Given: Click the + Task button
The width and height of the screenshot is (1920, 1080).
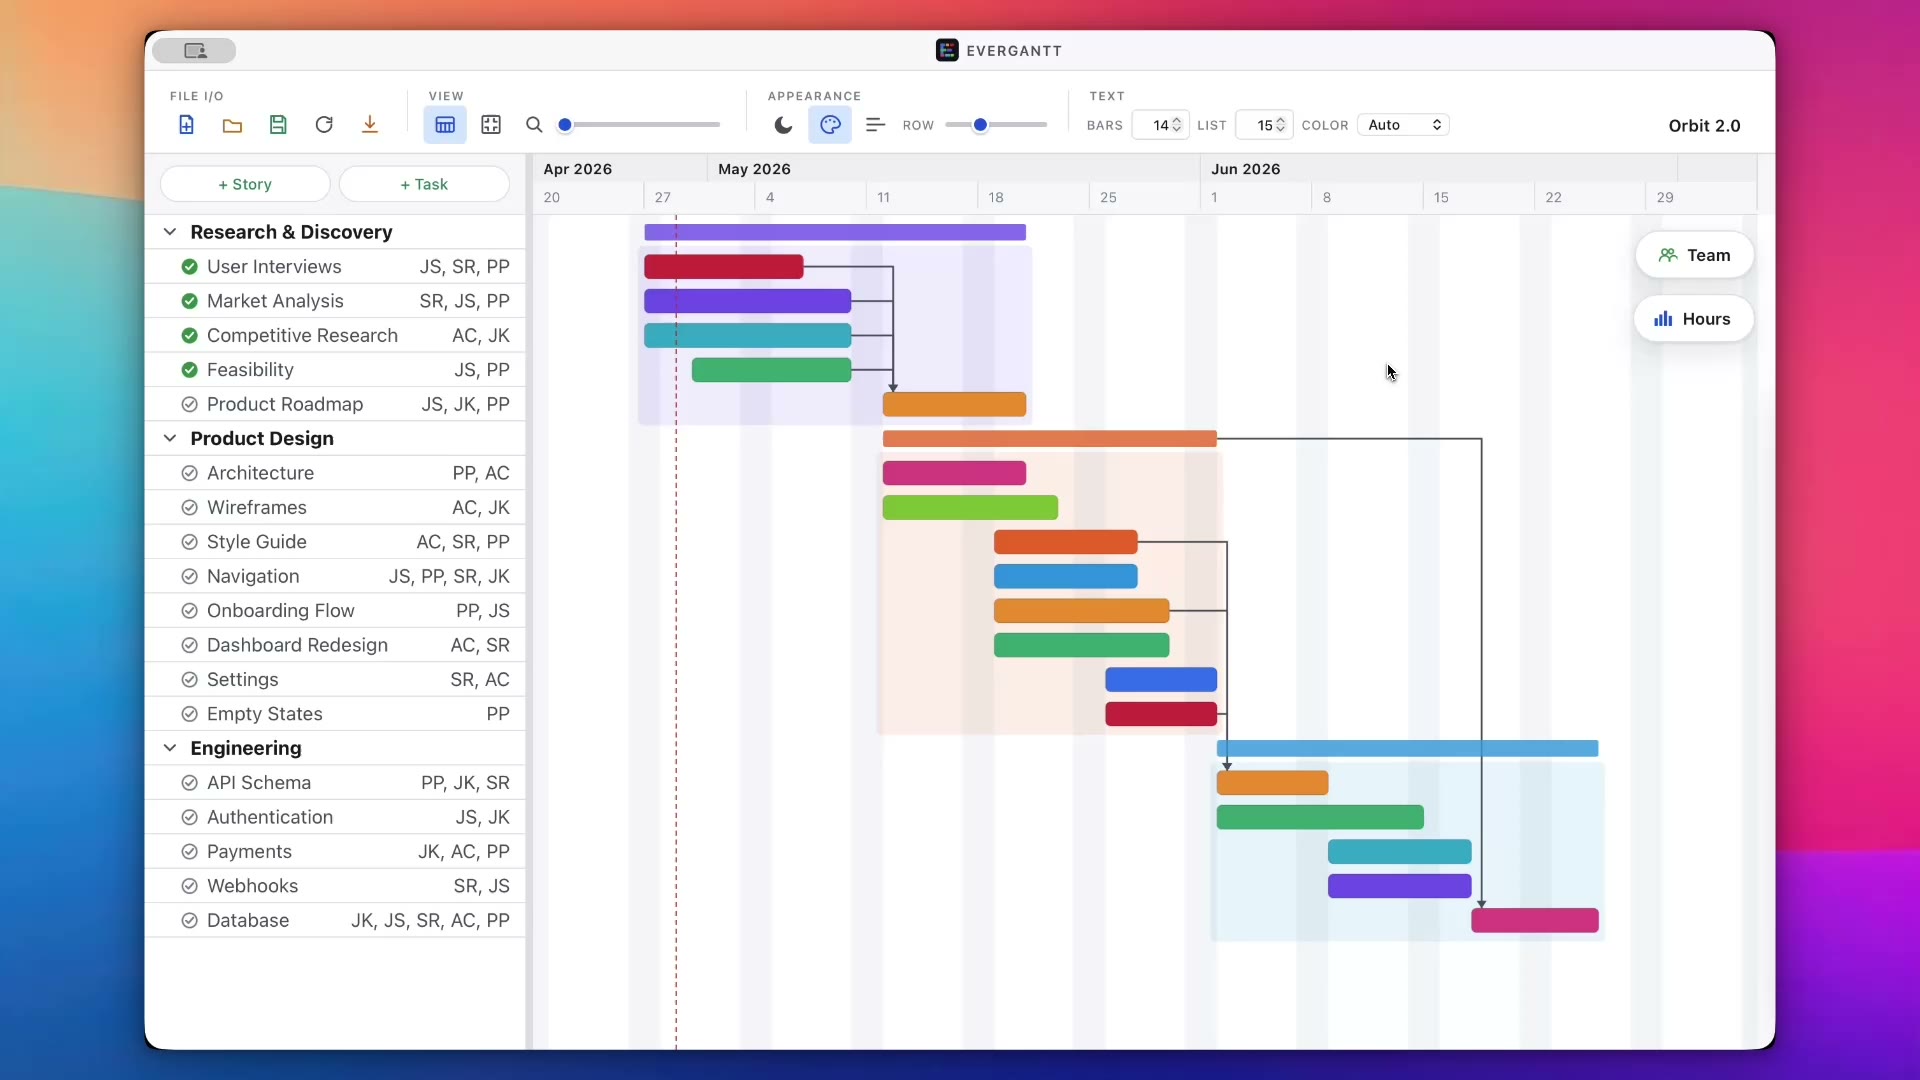Looking at the screenshot, I should pos(424,184).
